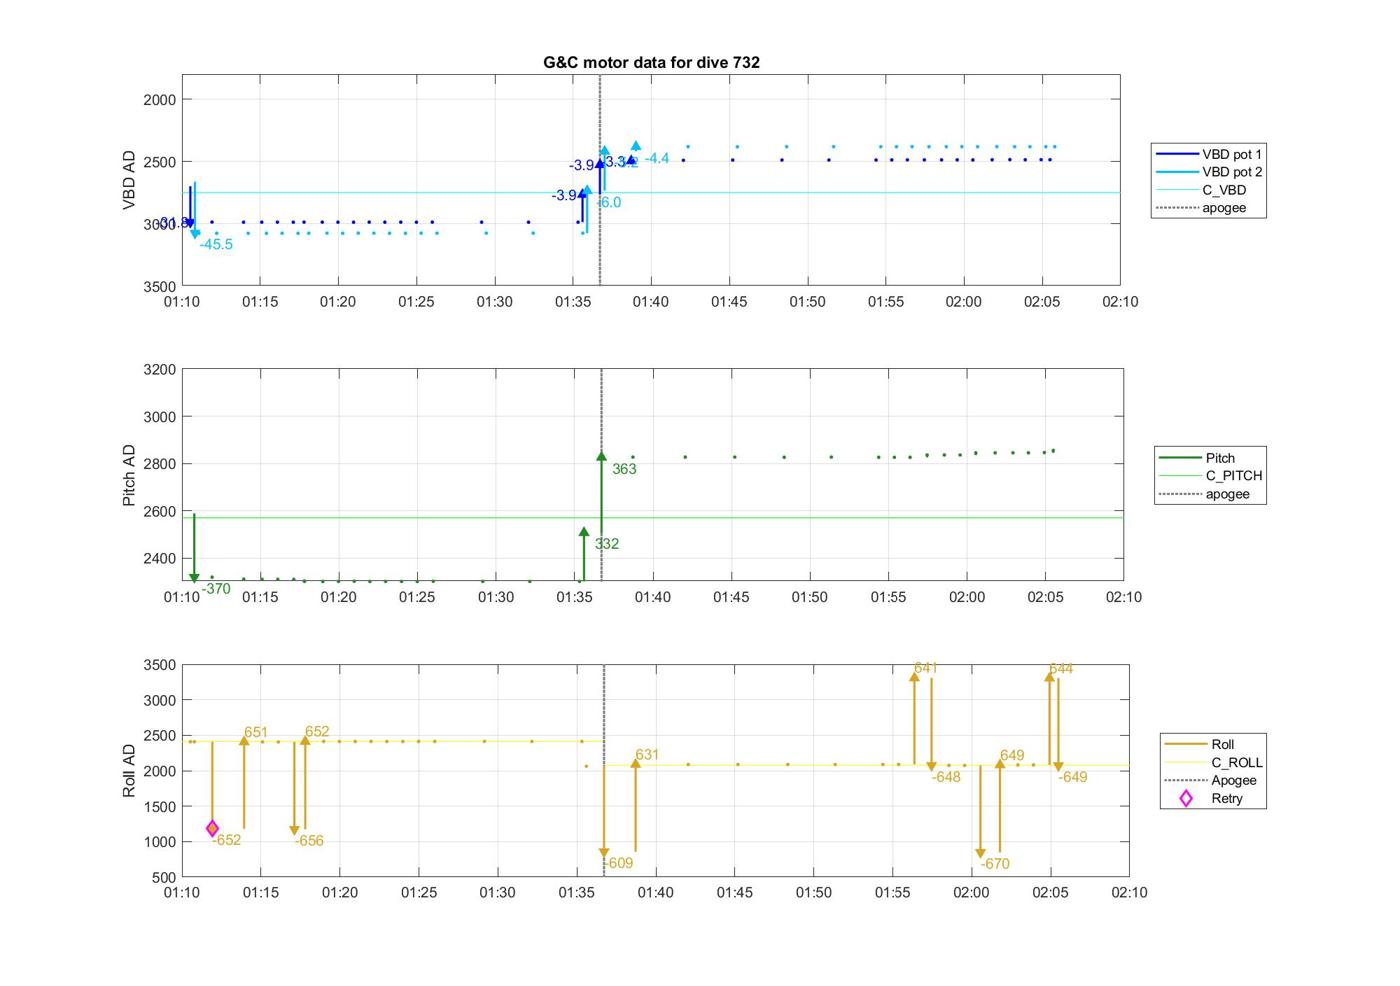Click the '631' roll data label
Viewport: 1400px width, 986px height.
647,755
